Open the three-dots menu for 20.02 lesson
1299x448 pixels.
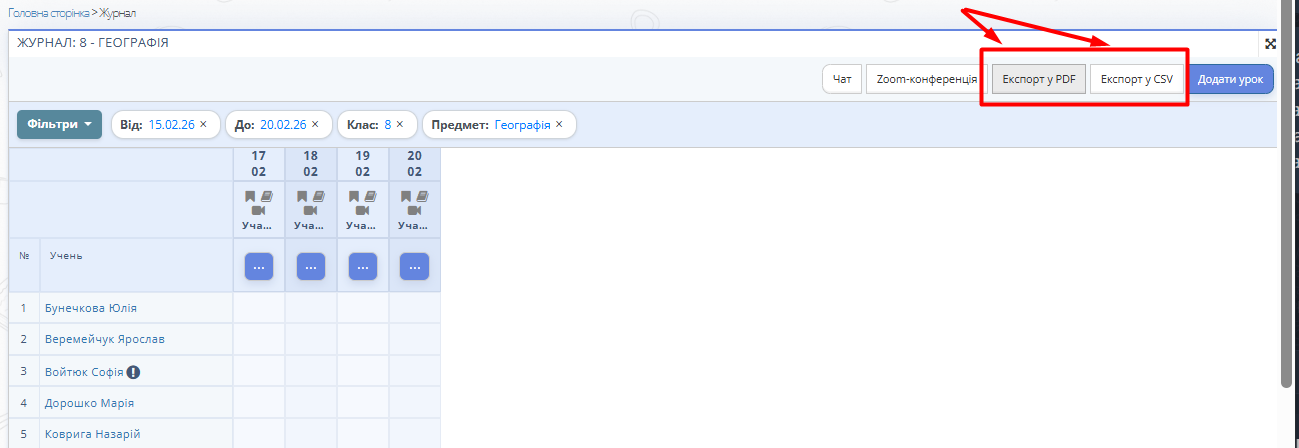pyautogui.click(x=414, y=267)
